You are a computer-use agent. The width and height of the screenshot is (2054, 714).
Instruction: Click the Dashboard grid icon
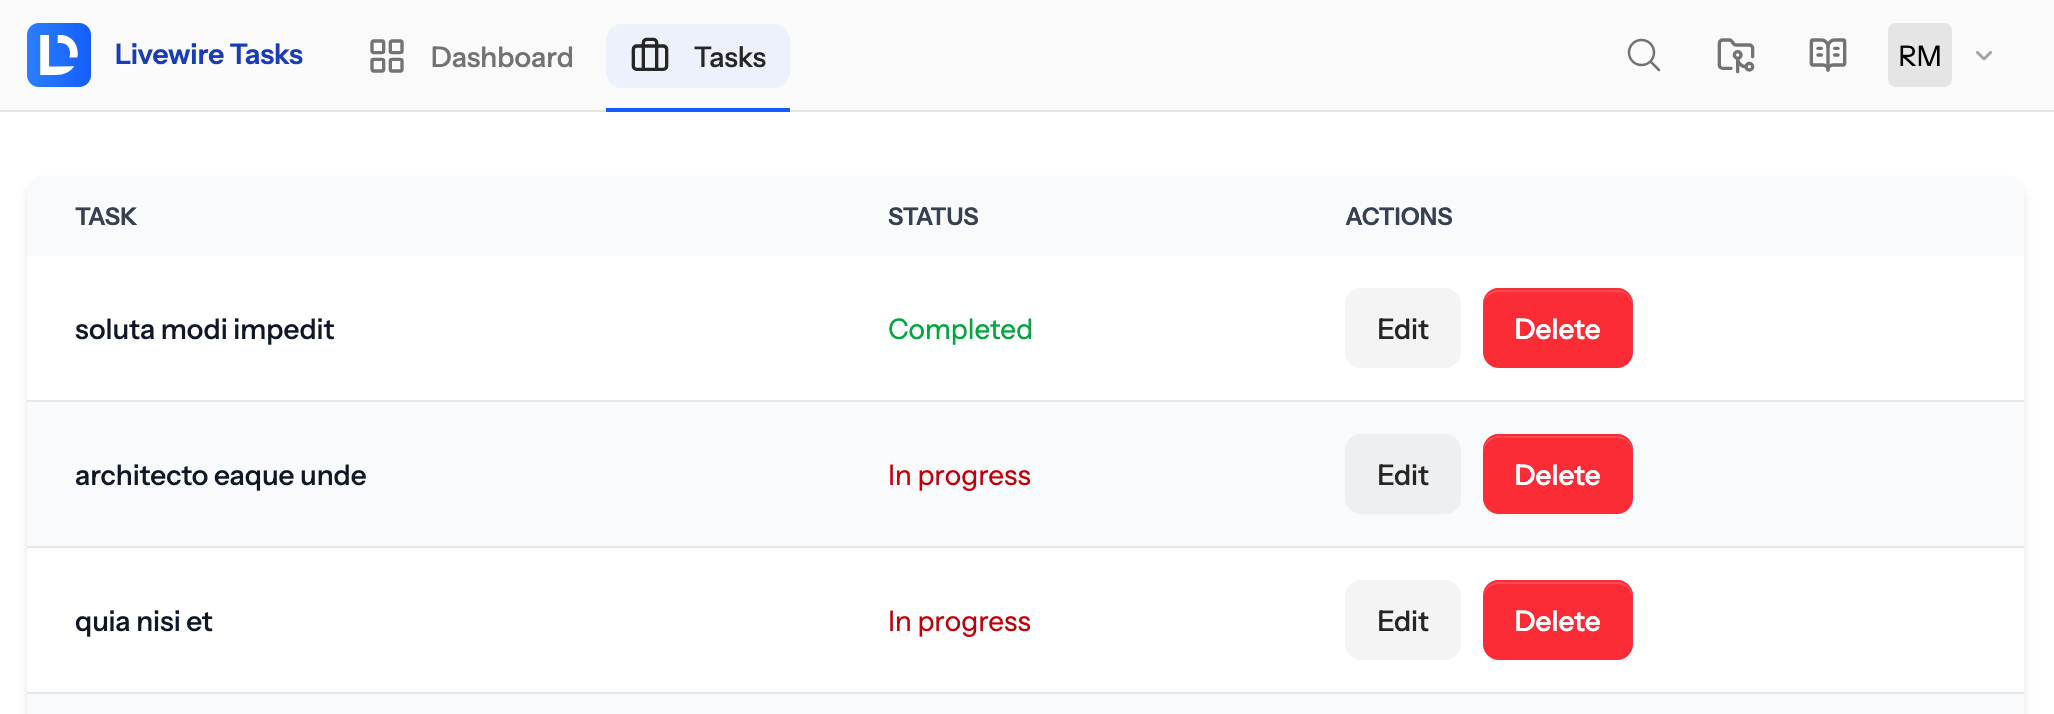(x=387, y=56)
